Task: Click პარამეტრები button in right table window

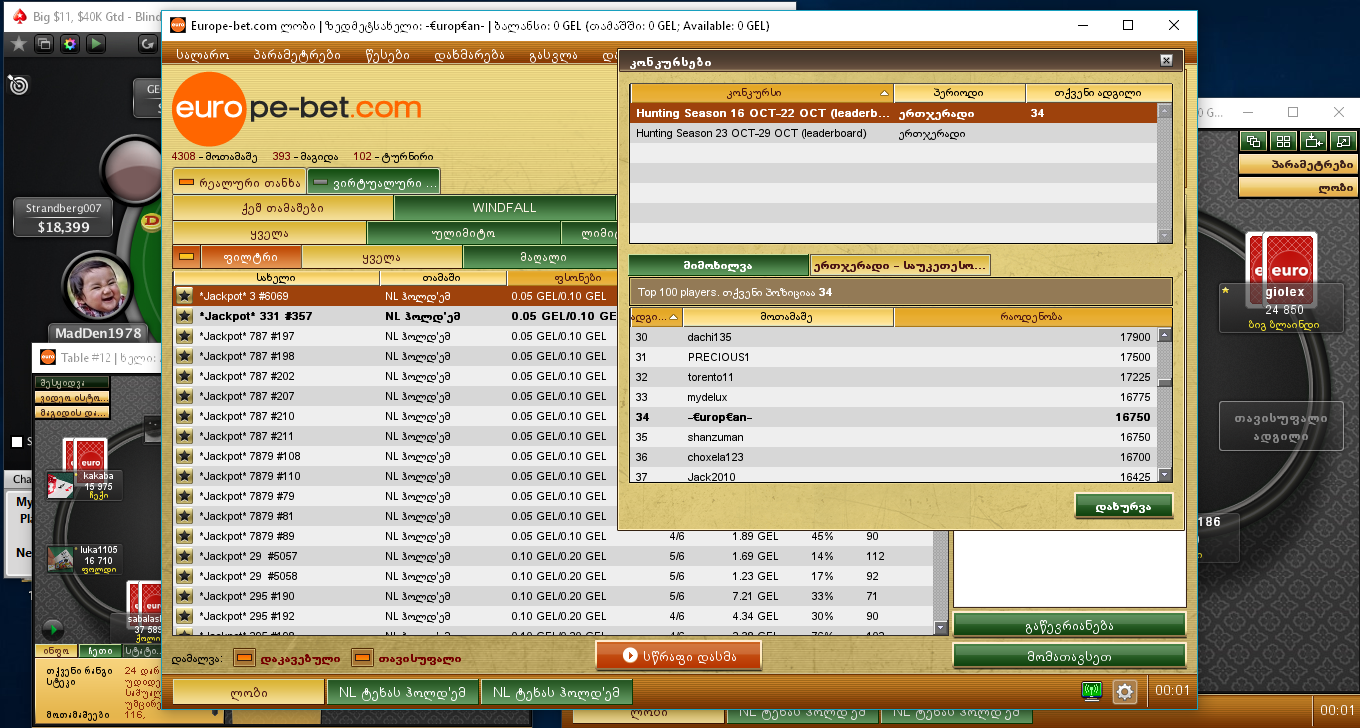Action: [1298, 164]
